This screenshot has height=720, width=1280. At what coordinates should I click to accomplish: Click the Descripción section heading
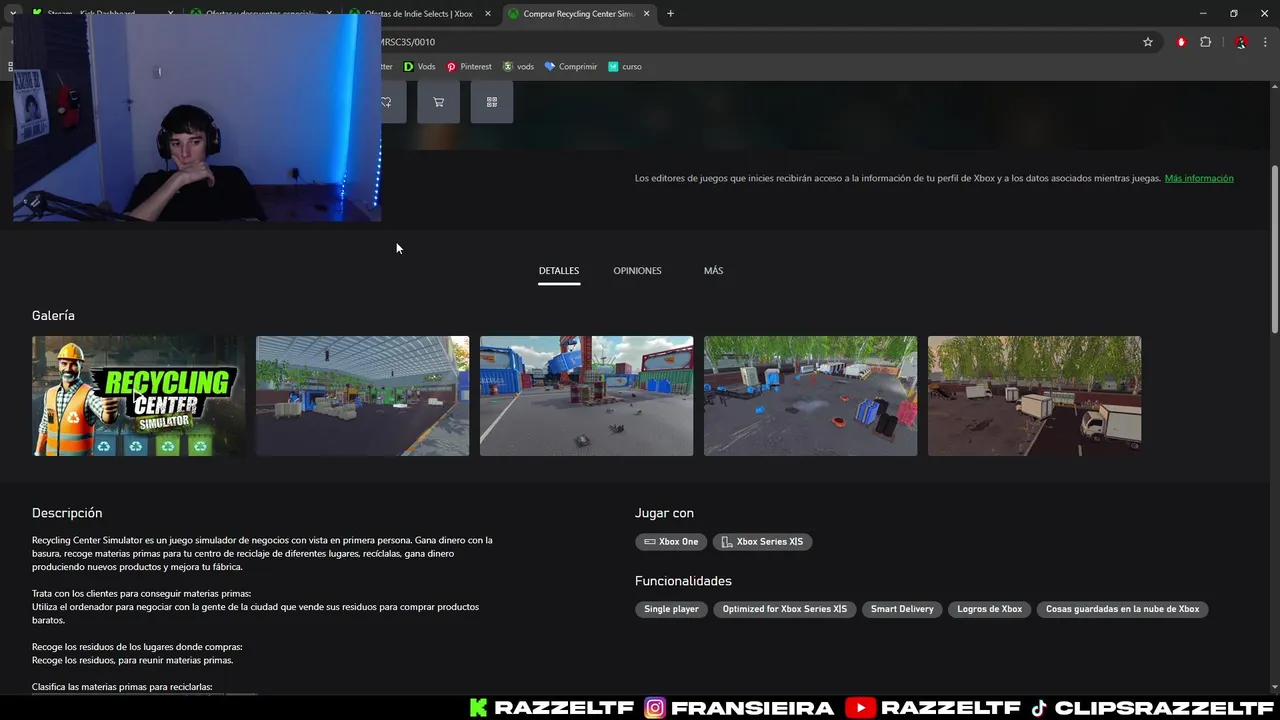click(x=67, y=513)
